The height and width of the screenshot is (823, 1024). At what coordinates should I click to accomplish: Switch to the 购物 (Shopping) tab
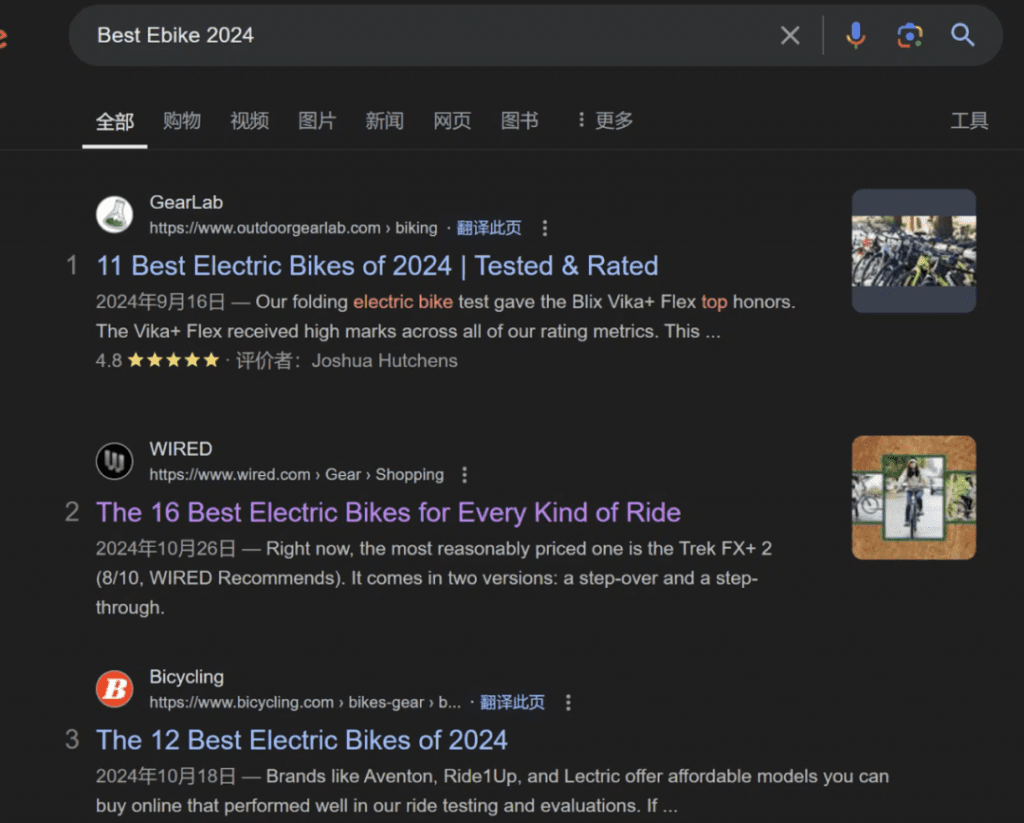coord(182,121)
